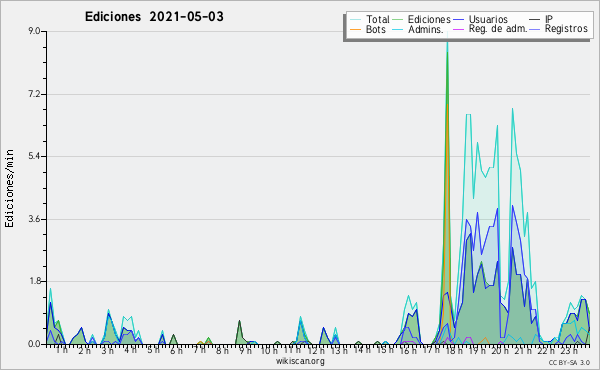This screenshot has height=370, width=600.
Task: Click the '5.4' y-axis value
Action: click(34, 156)
